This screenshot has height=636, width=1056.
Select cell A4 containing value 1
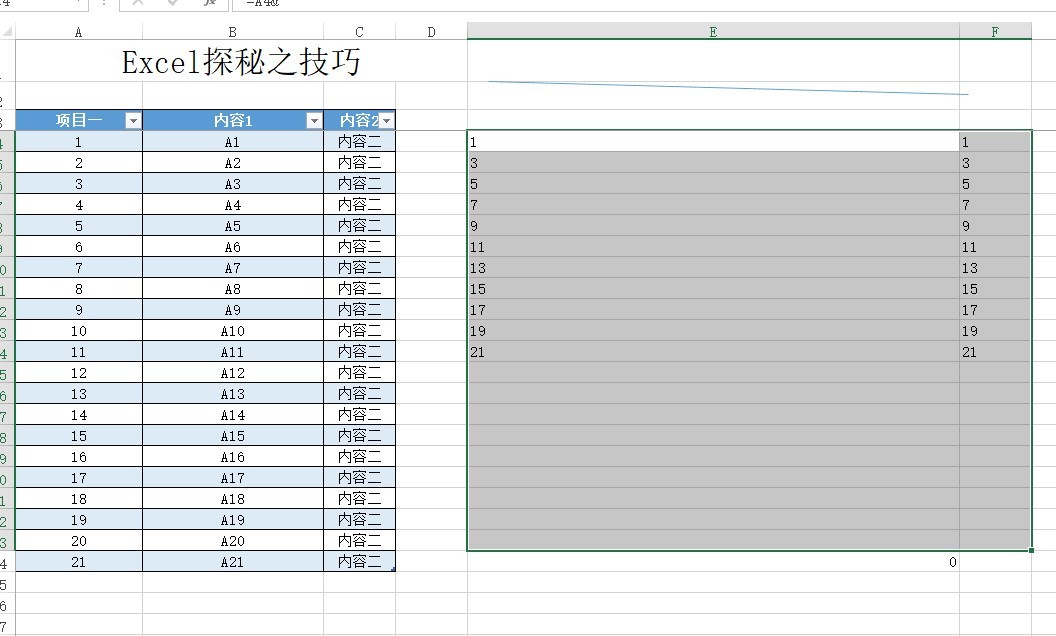[x=78, y=141]
